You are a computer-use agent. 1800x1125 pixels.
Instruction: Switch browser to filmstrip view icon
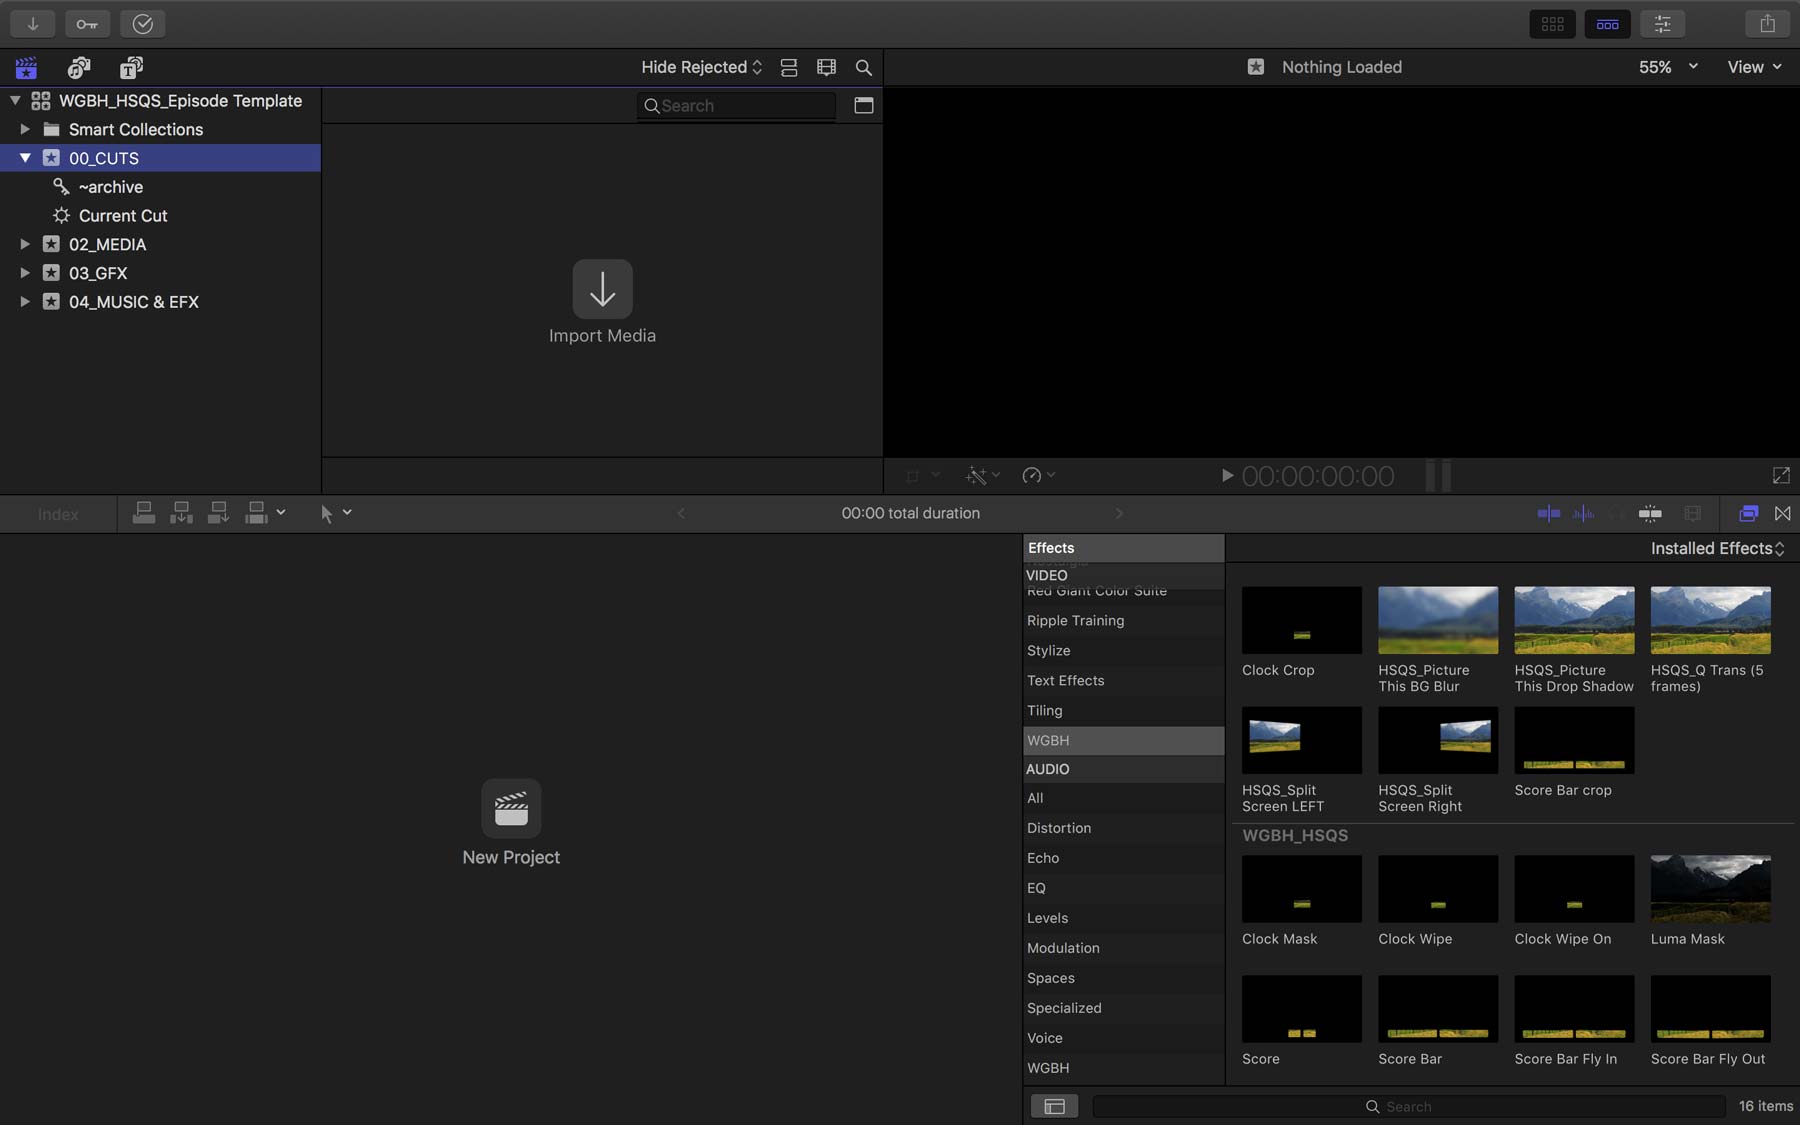point(826,67)
